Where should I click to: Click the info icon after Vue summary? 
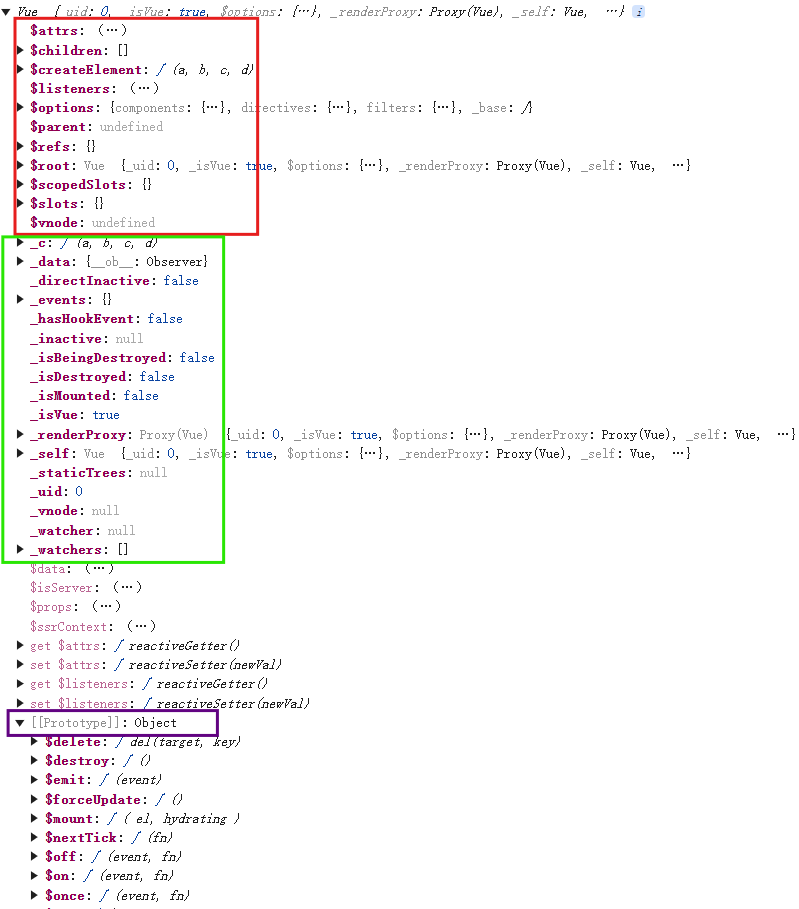638,12
